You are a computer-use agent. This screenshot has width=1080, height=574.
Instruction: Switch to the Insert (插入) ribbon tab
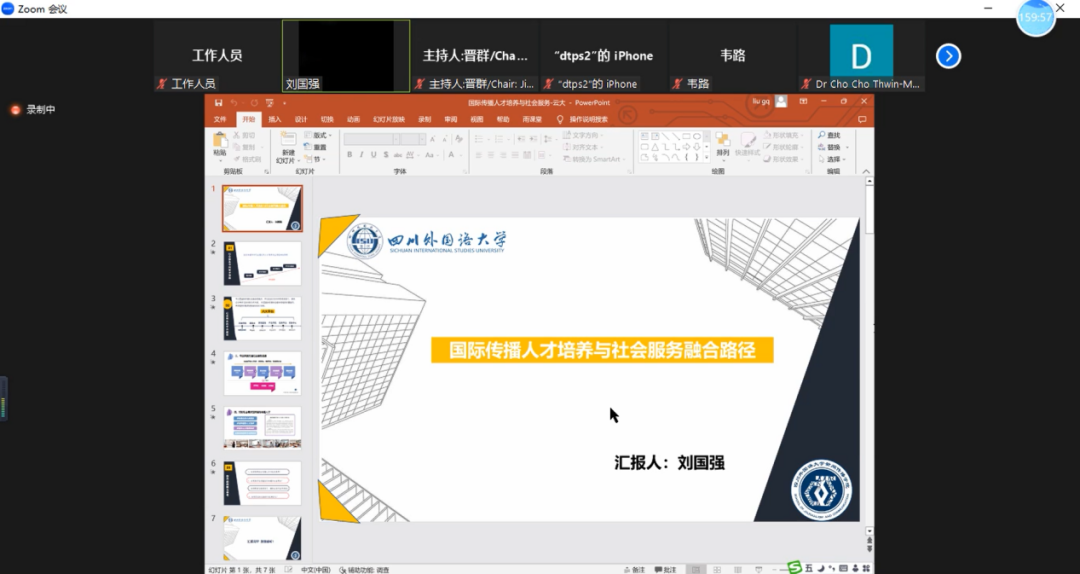point(274,119)
